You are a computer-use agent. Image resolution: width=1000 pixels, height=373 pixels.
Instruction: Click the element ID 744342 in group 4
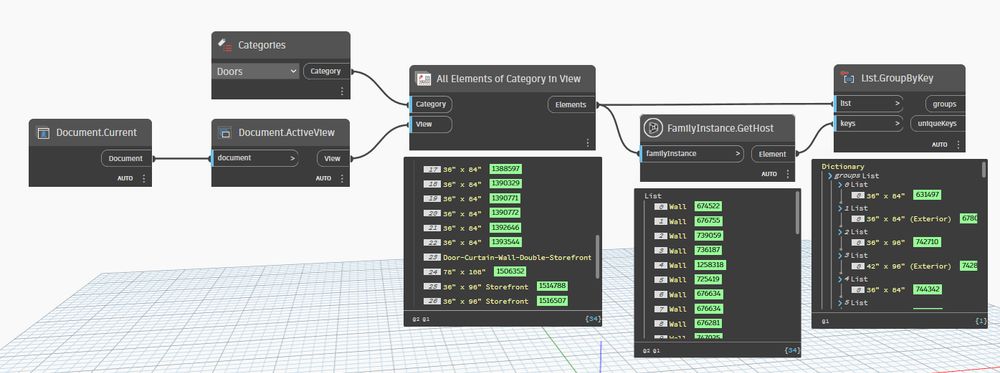(x=927, y=289)
